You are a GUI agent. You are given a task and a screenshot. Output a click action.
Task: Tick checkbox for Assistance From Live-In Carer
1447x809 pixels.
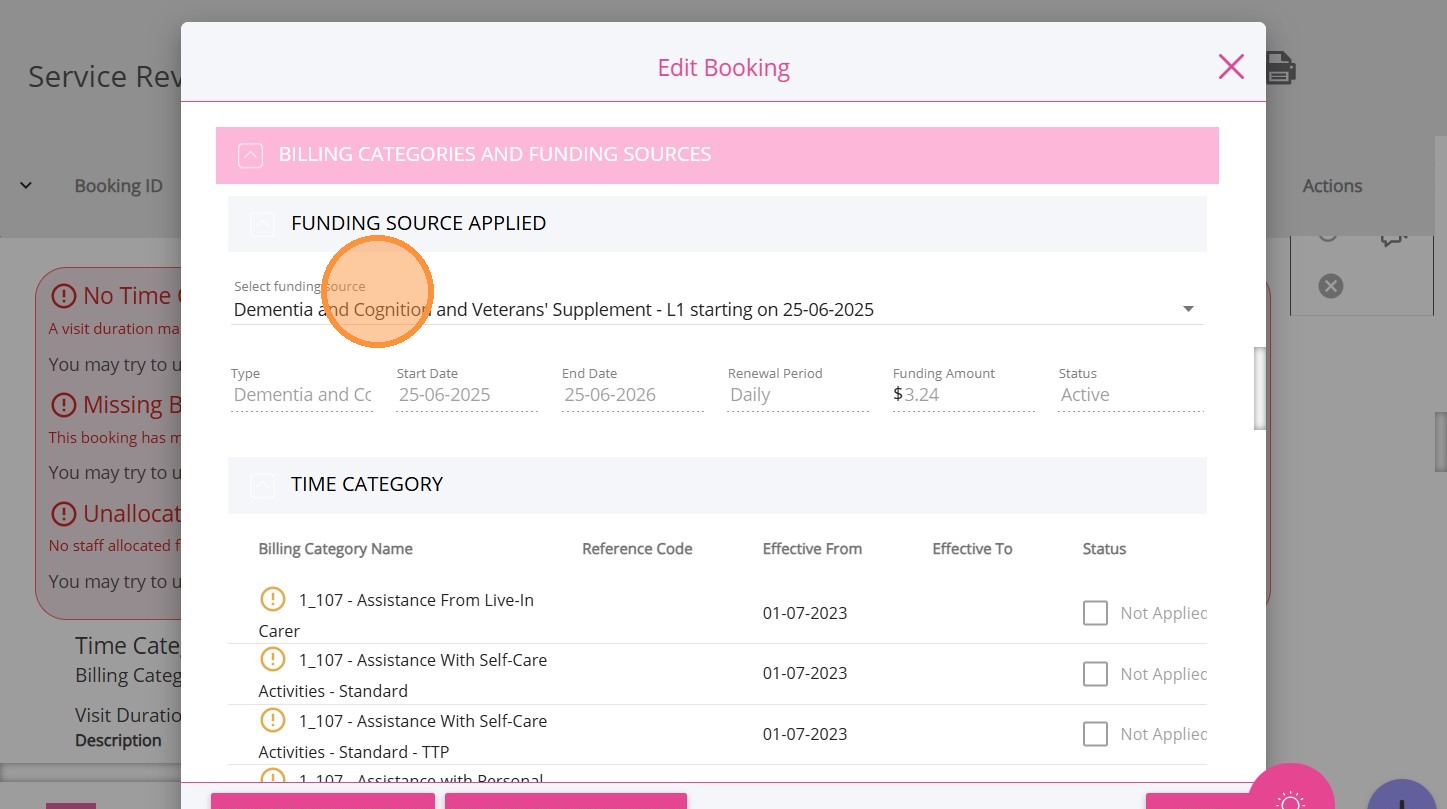1095,613
